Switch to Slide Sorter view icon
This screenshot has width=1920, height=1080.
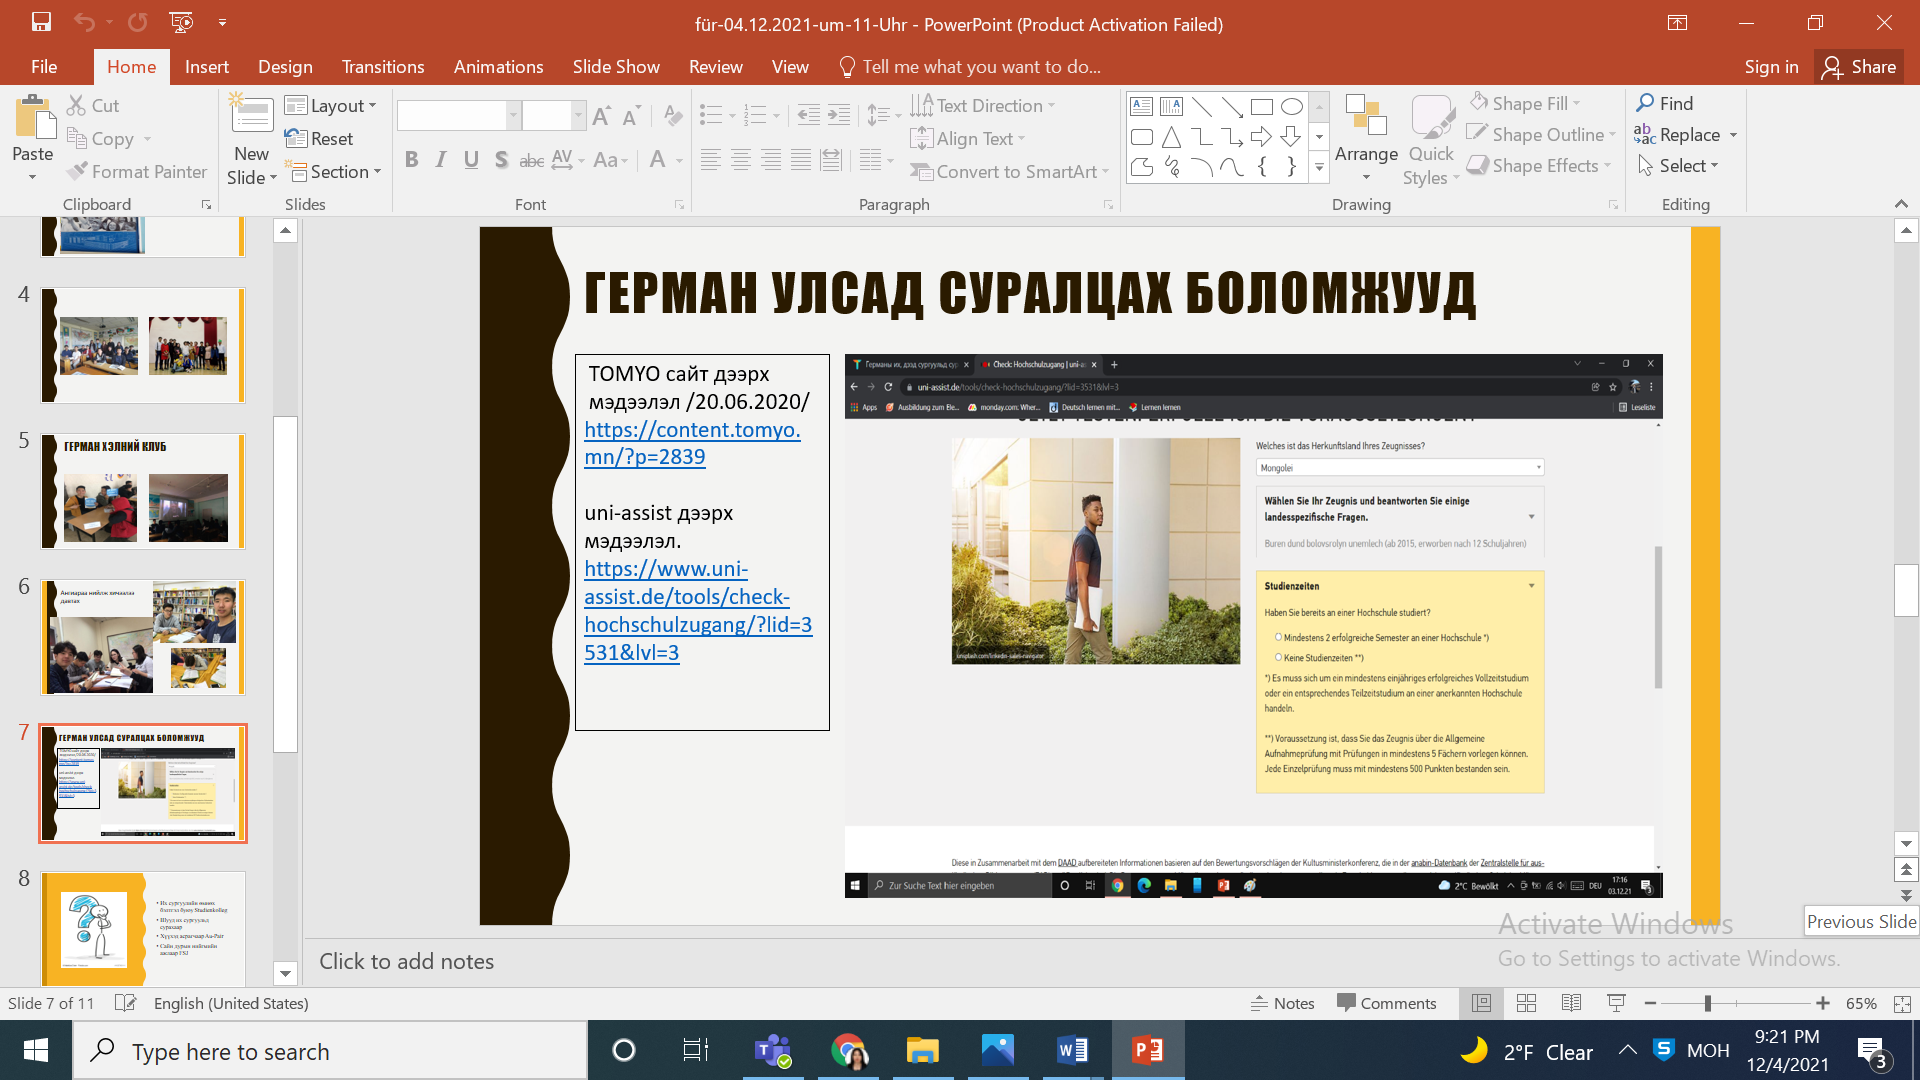[1526, 1003]
